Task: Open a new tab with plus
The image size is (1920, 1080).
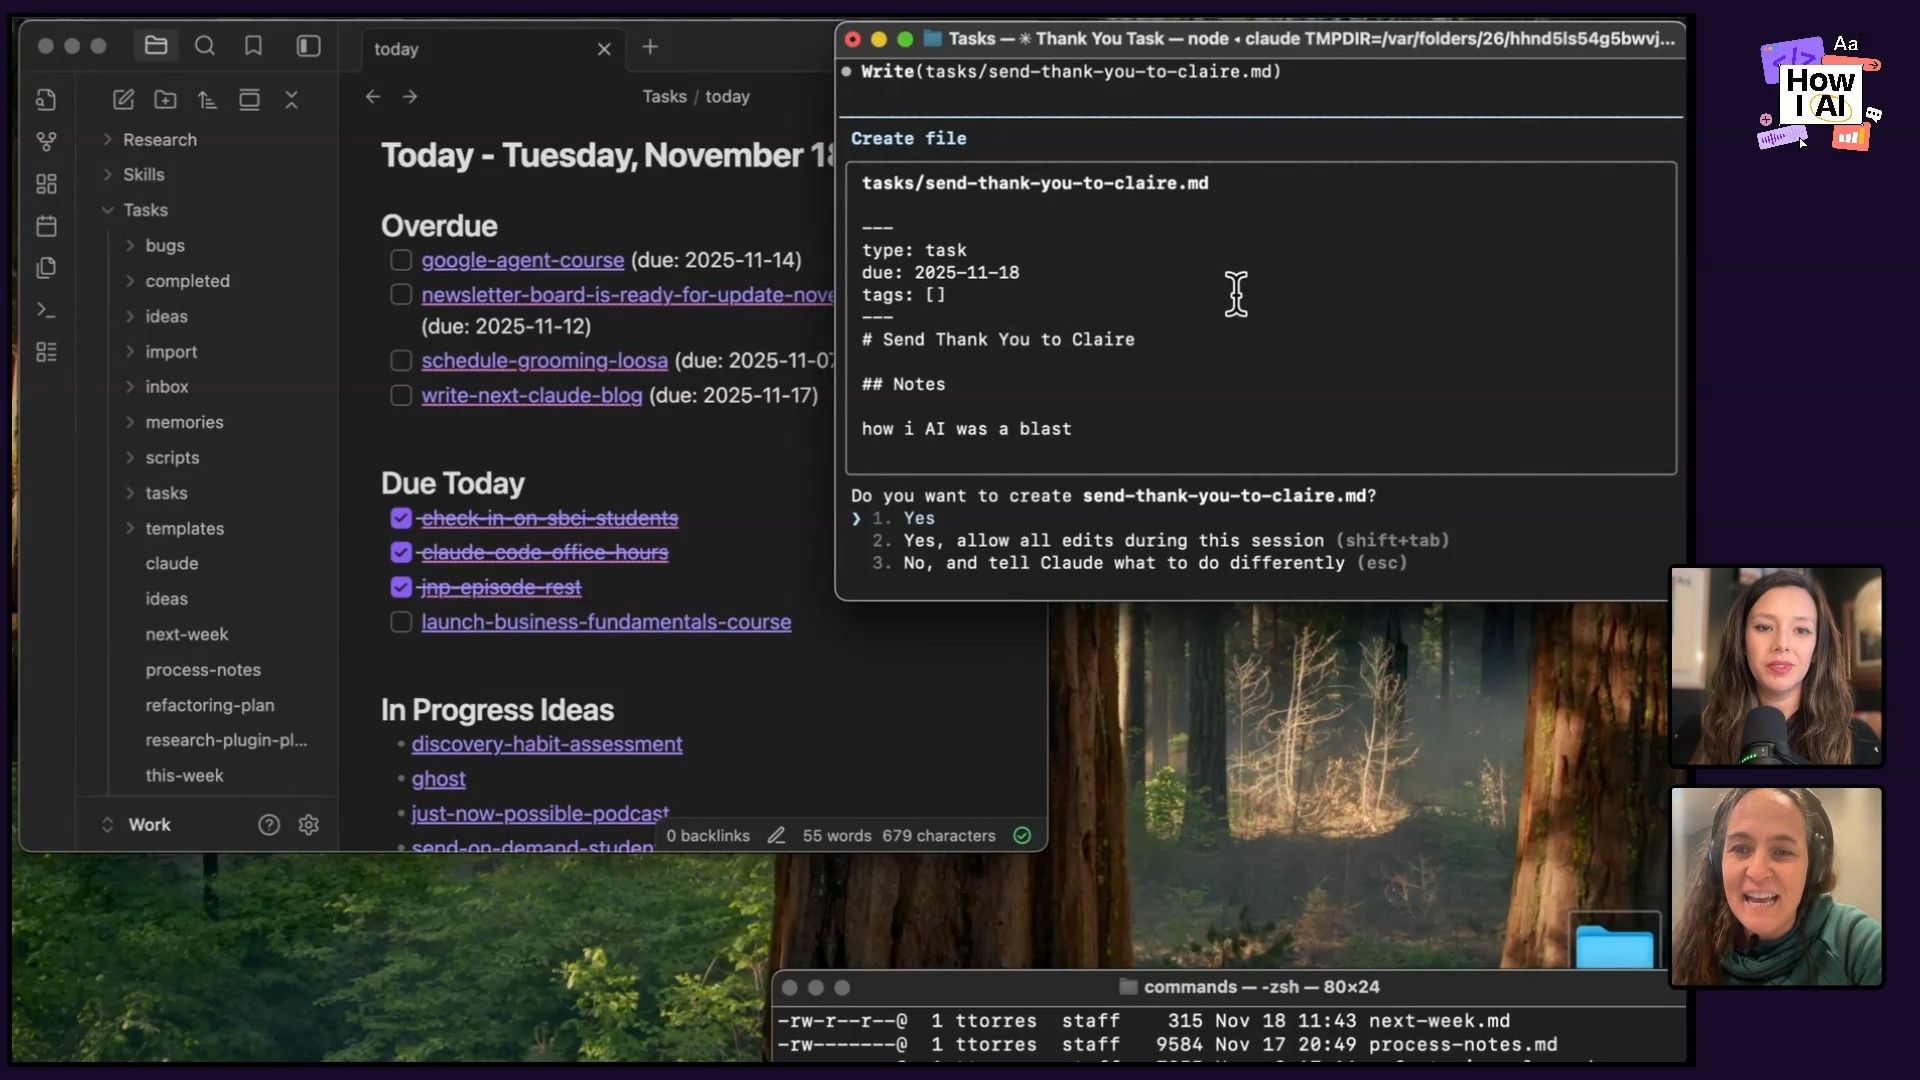Action: point(650,47)
